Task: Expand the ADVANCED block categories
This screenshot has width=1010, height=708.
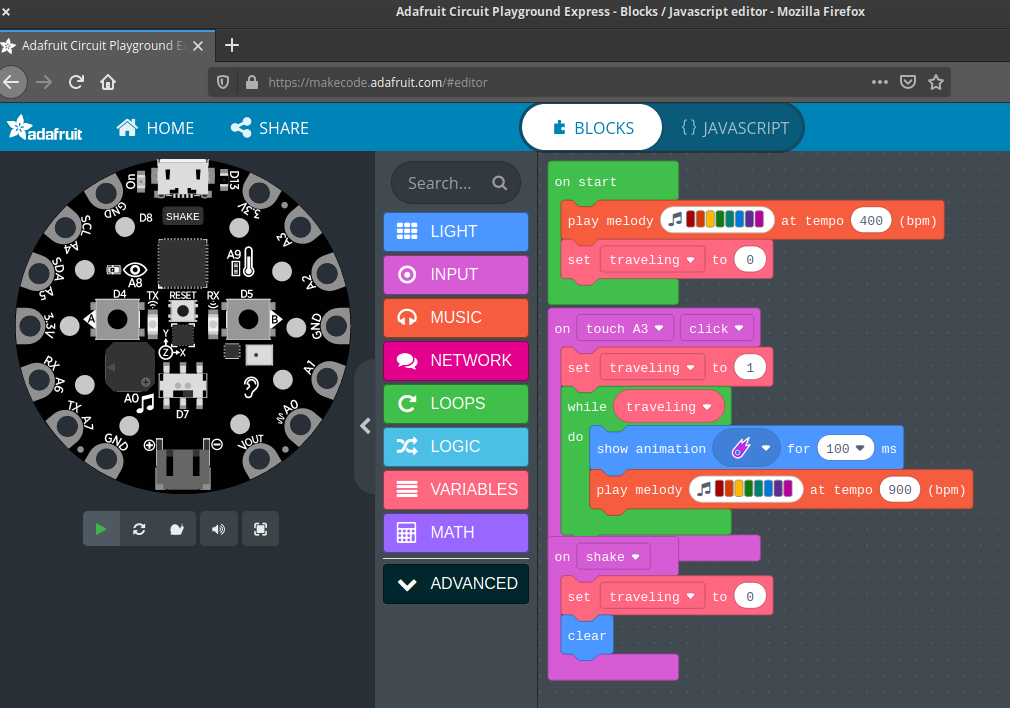Action: [456, 584]
